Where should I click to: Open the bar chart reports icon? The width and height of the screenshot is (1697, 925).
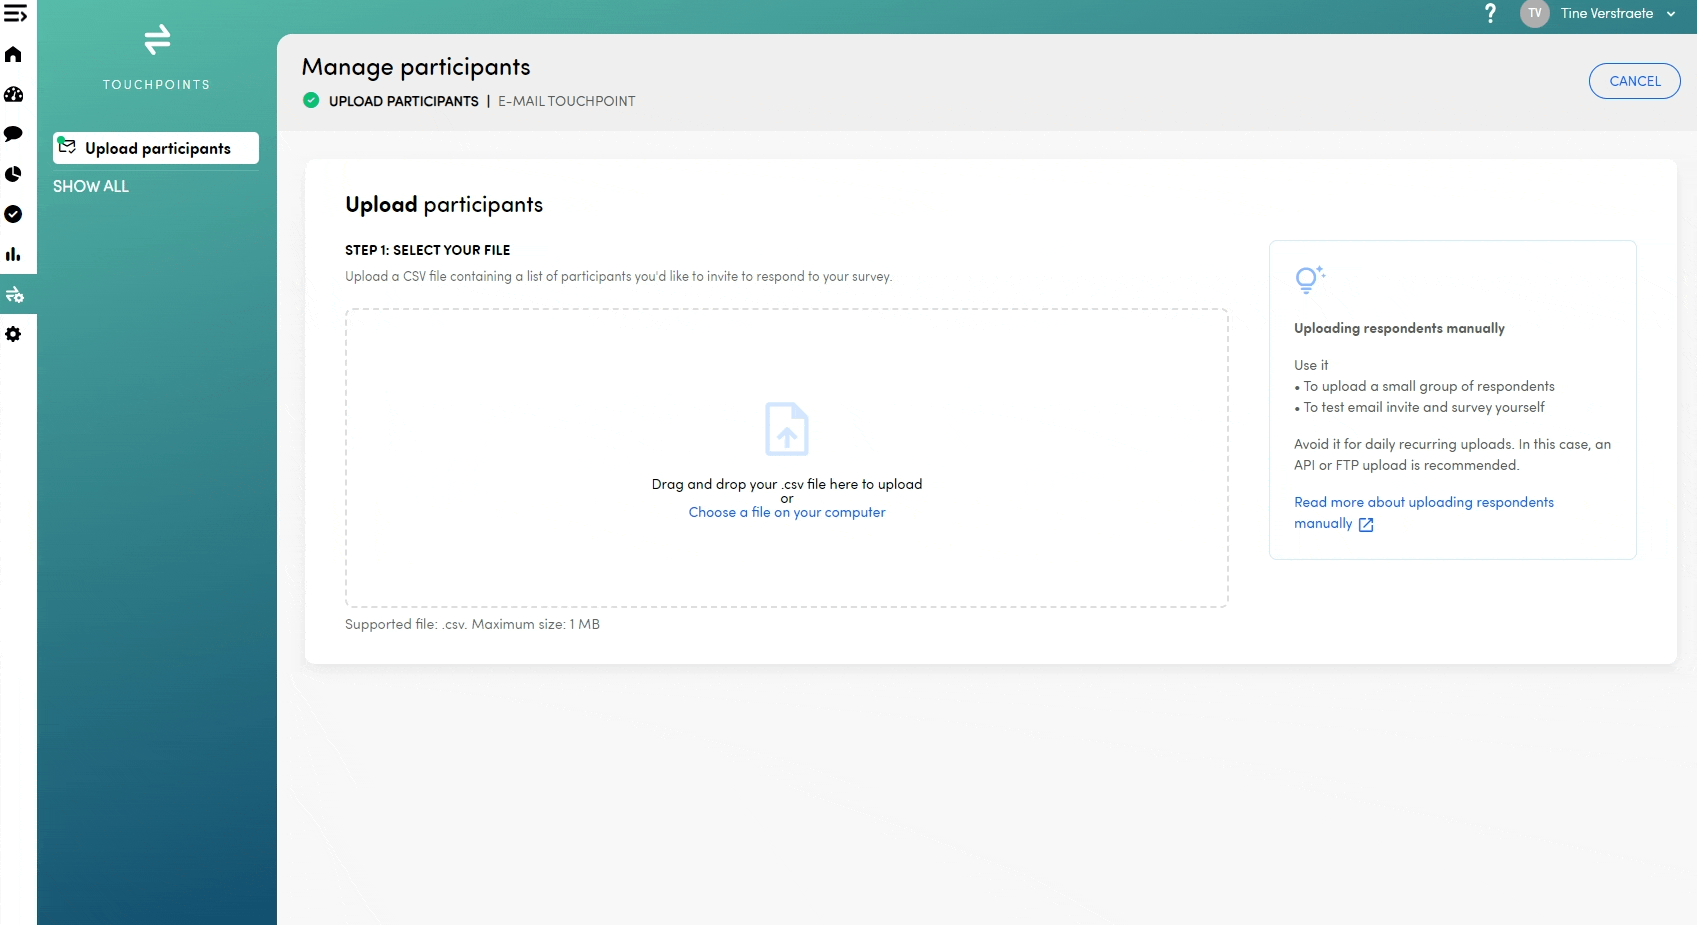coord(13,254)
